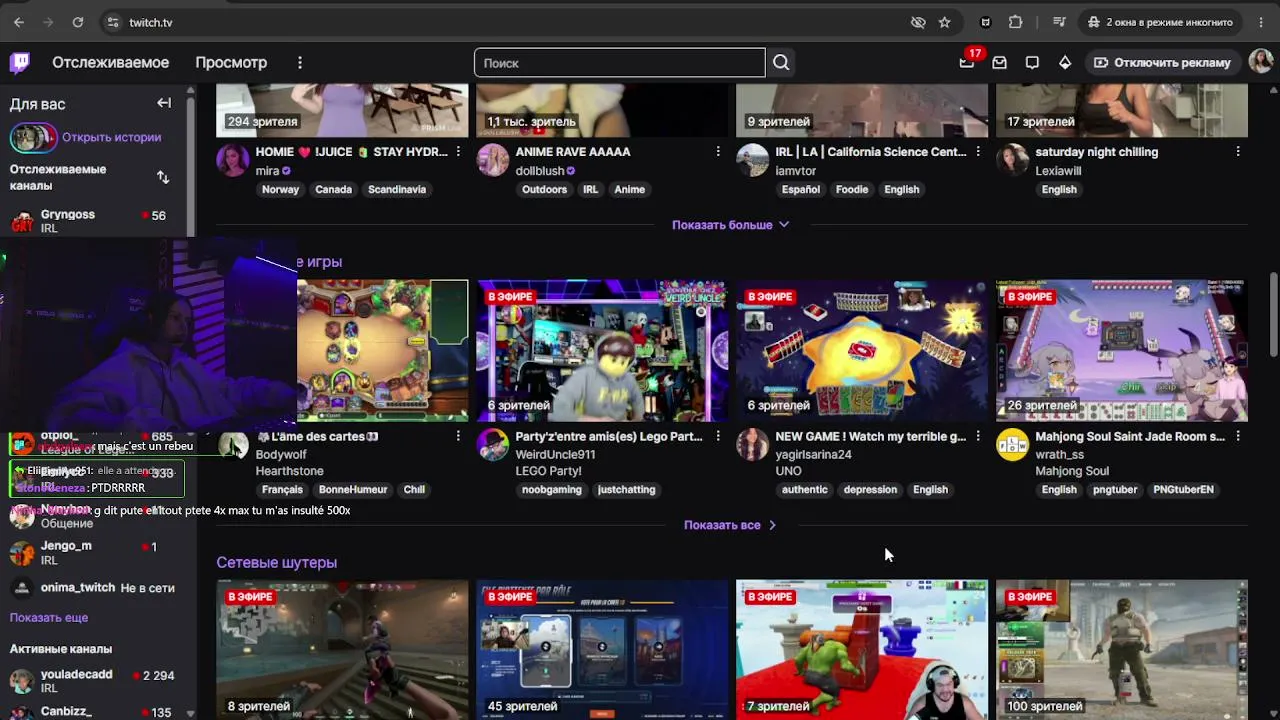Image resolution: width=1280 pixels, height=720 pixels.
Task: Click Показать все below the games row
Action: pos(731,525)
